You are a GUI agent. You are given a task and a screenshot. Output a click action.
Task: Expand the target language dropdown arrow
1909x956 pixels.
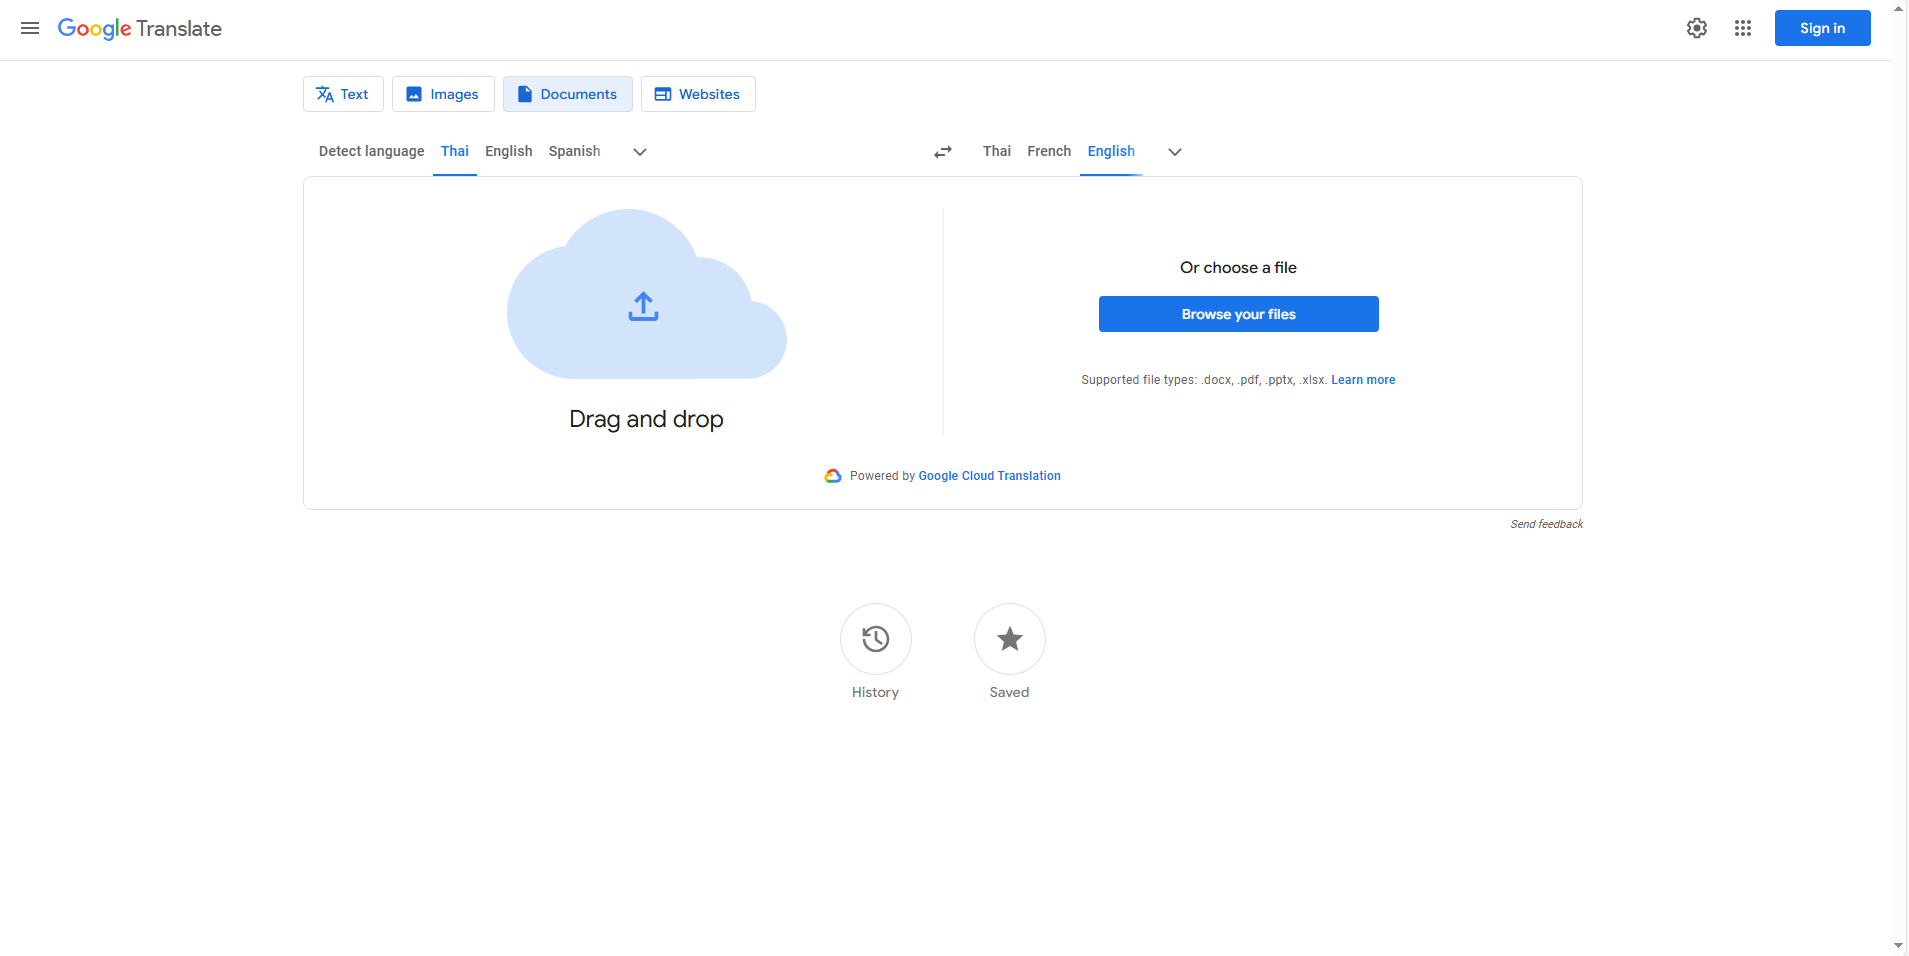1174,152
